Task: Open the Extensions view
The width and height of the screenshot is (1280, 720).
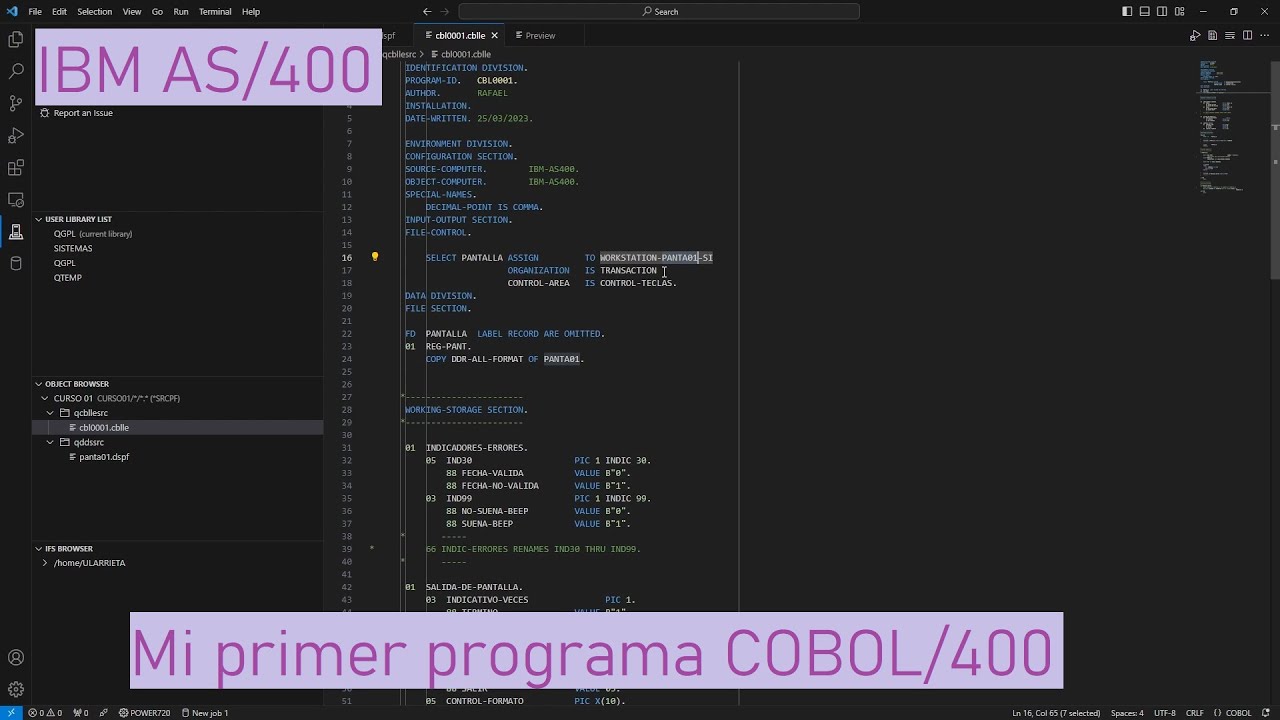Action: 16,167
